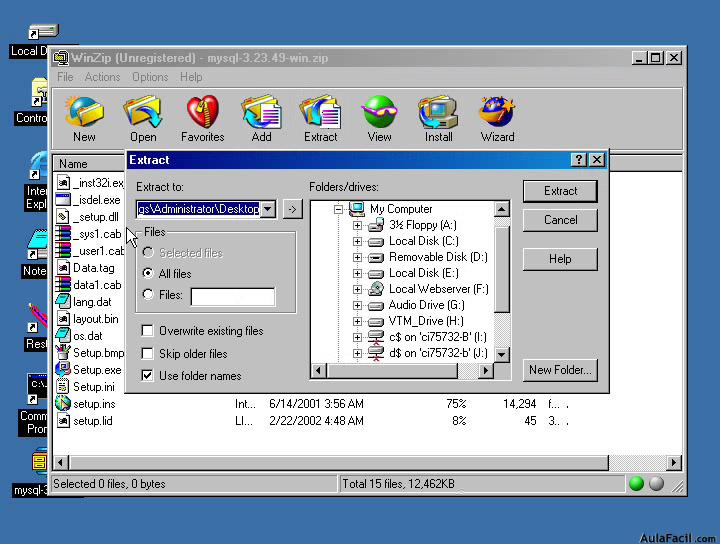
Task: Select the All files radio button
Action: point(148,273)
